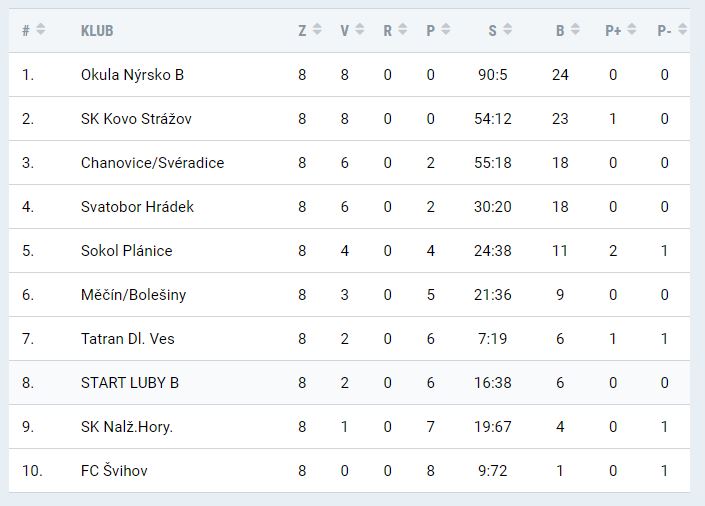Sort by S score arrows icon

[508, 30]
